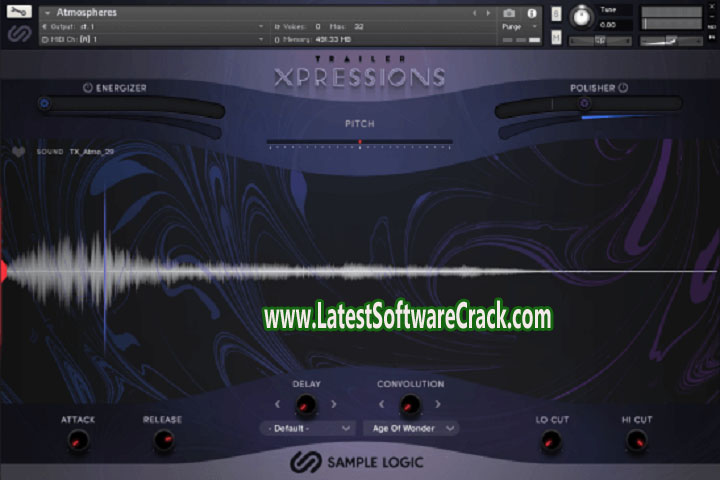Toggle the Mute button
Screen dimensions: 720x480
[x=556, y=37]
